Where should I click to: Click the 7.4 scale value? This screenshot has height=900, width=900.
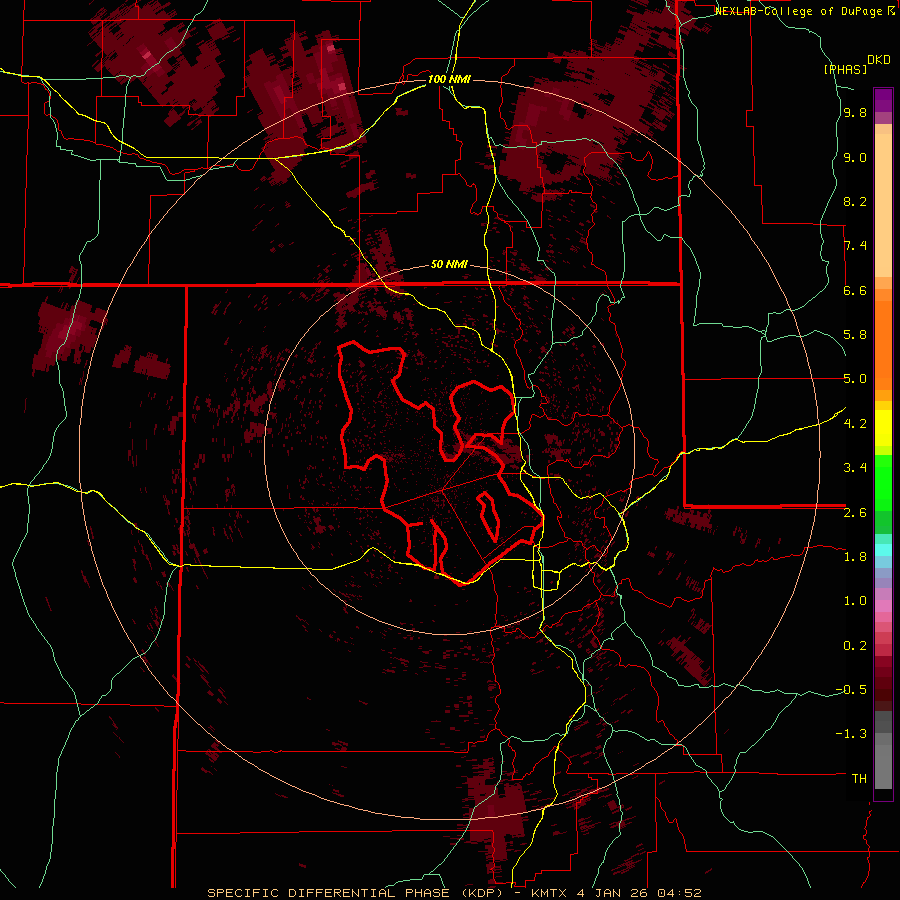pos(855,246)
